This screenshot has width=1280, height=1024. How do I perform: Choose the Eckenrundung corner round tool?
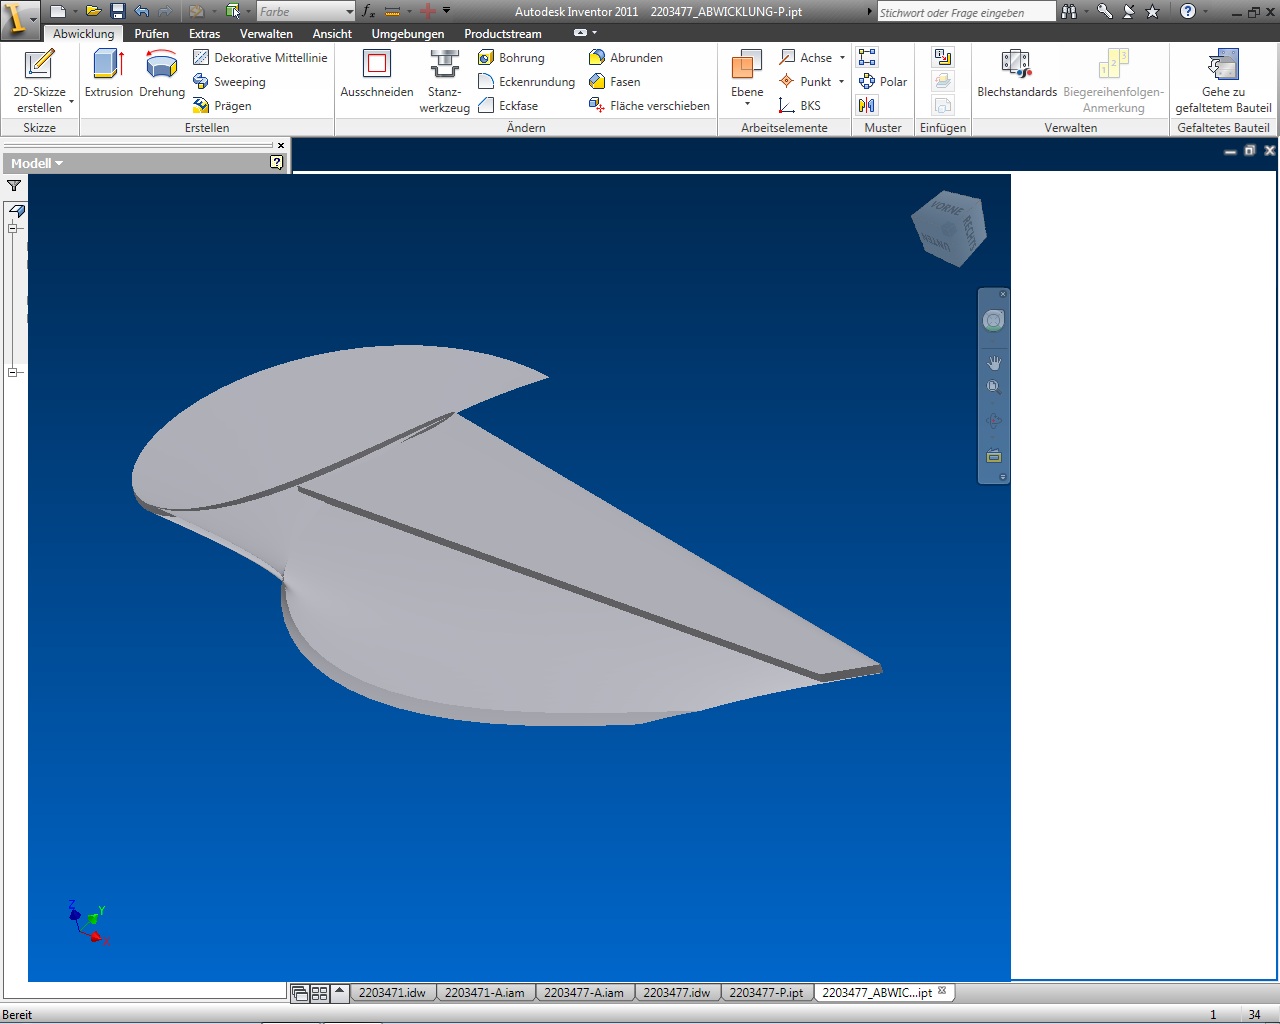[527, 82]
